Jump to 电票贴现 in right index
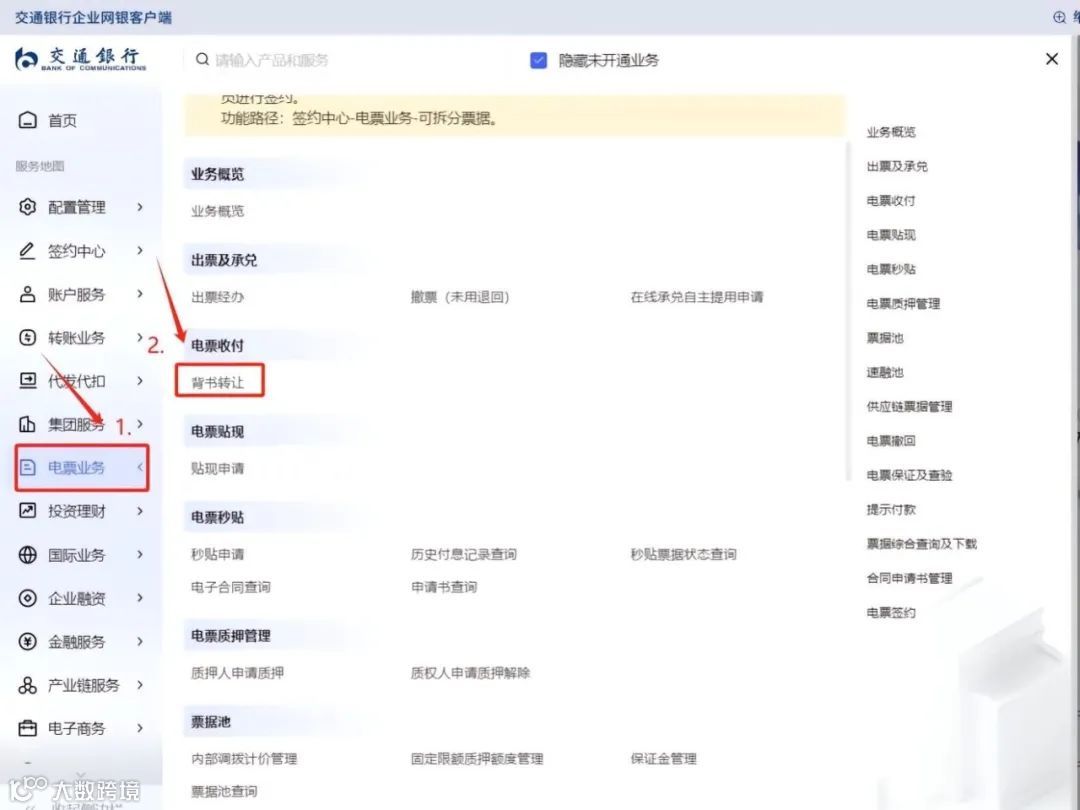 pos(891,235)
